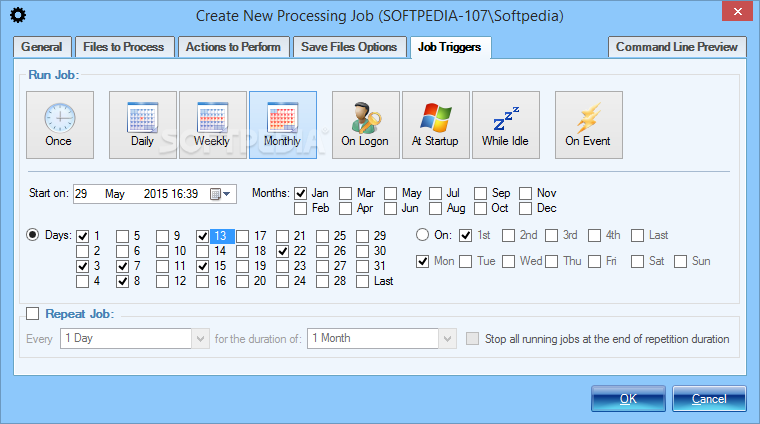Toggle Stop all running jobs checkbox
Screen dimensions: 760x424
pyautogui.click(x=472, y=338)
